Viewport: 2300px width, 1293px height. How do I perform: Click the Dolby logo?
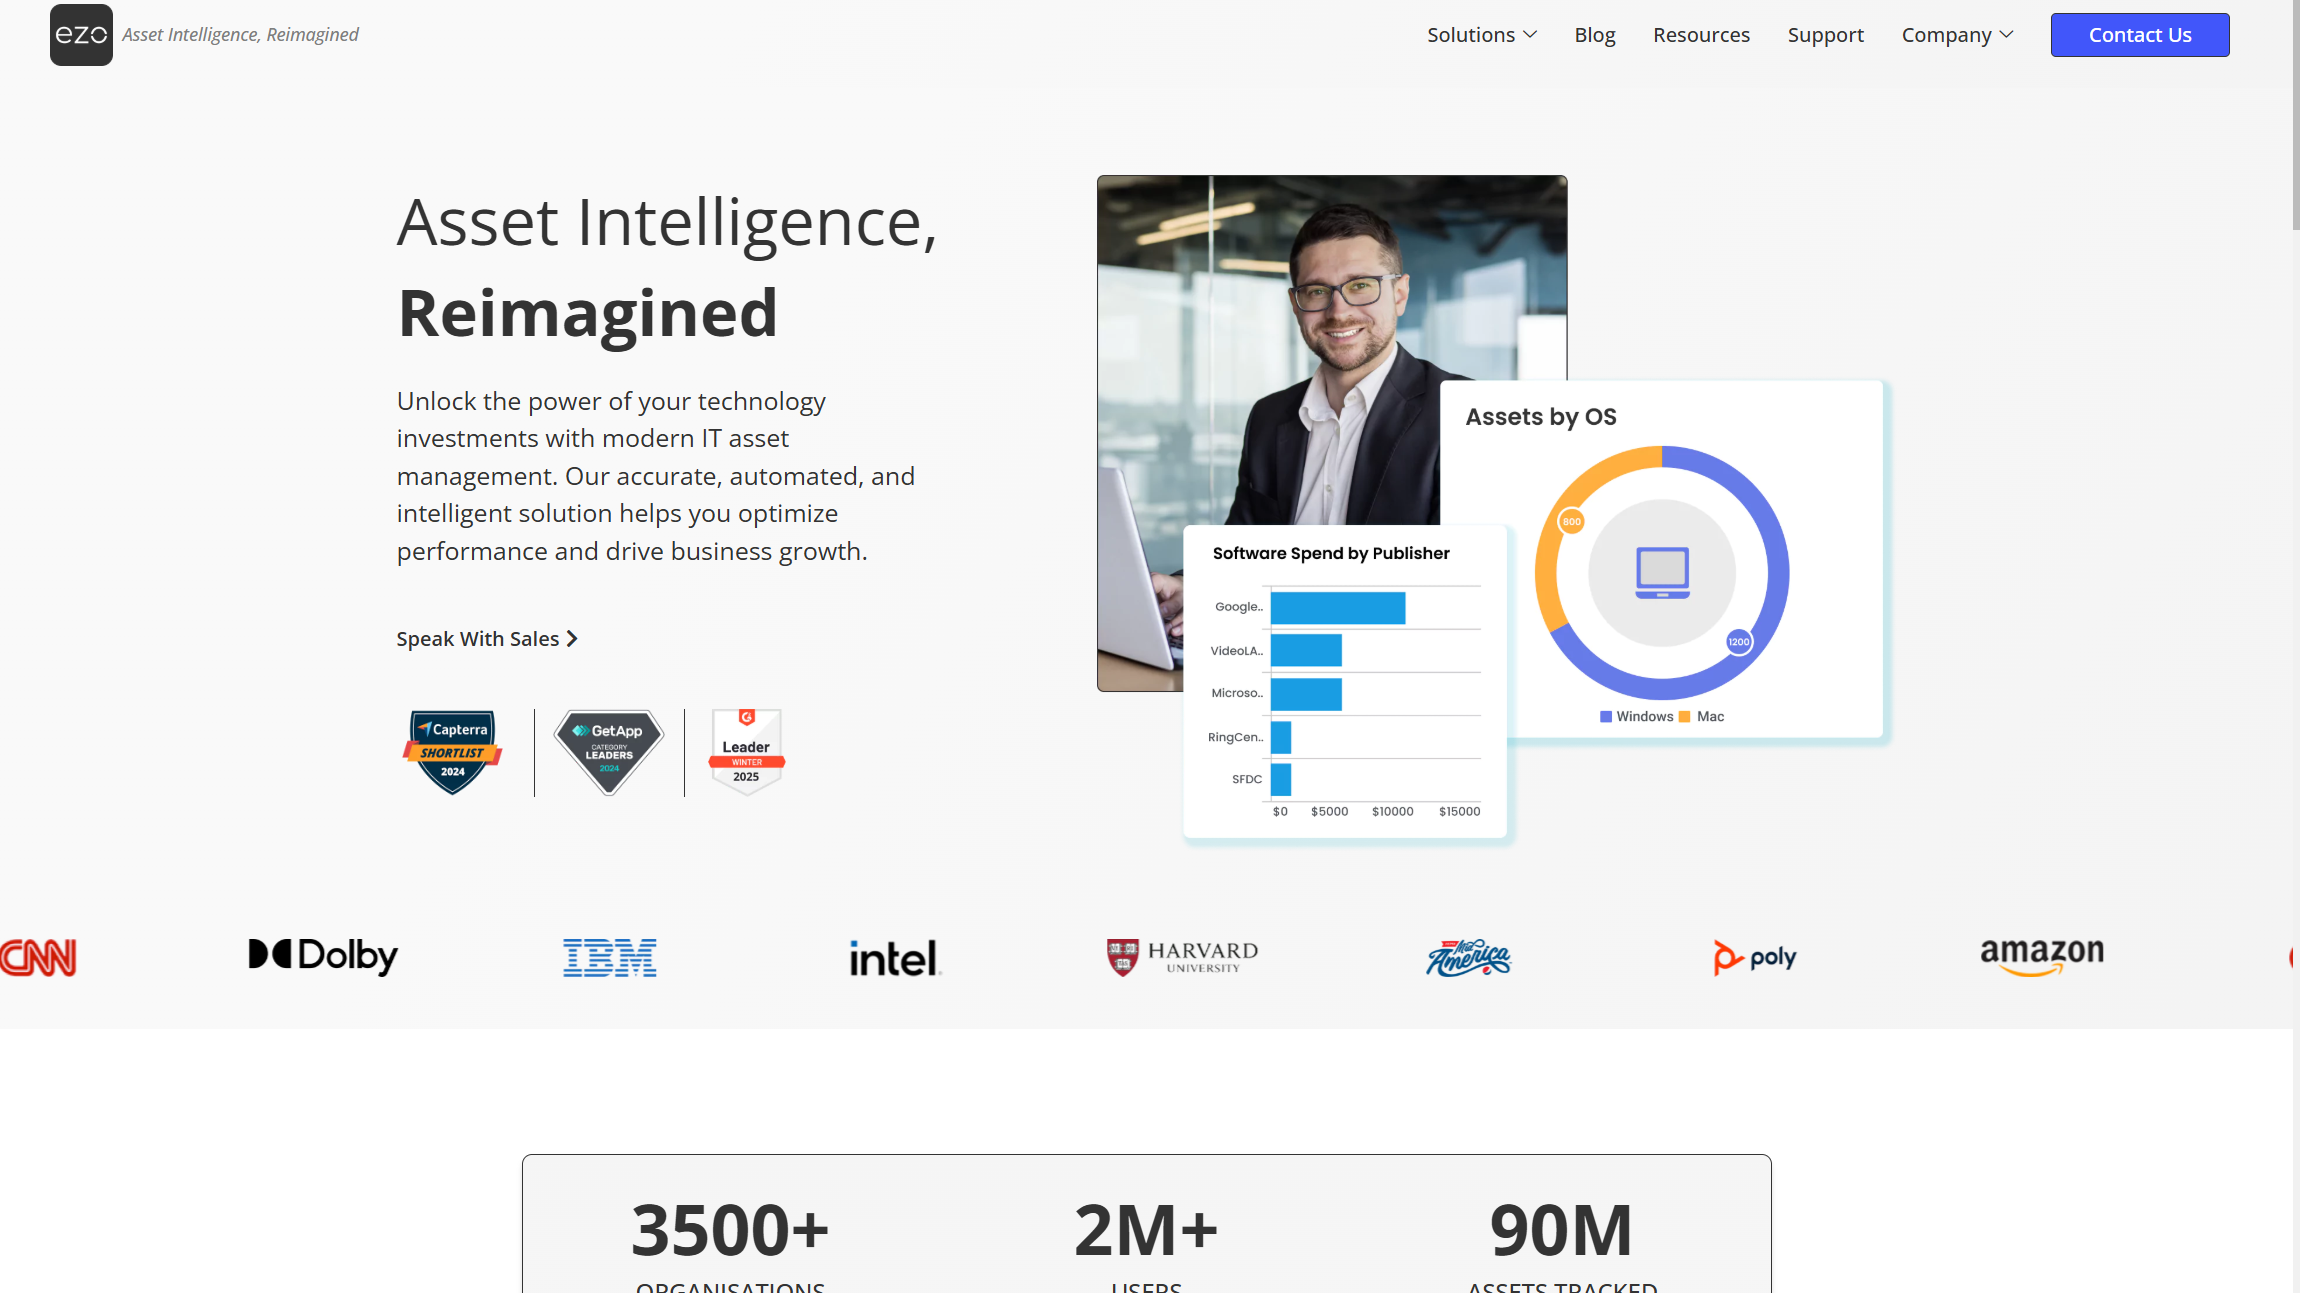323,956
